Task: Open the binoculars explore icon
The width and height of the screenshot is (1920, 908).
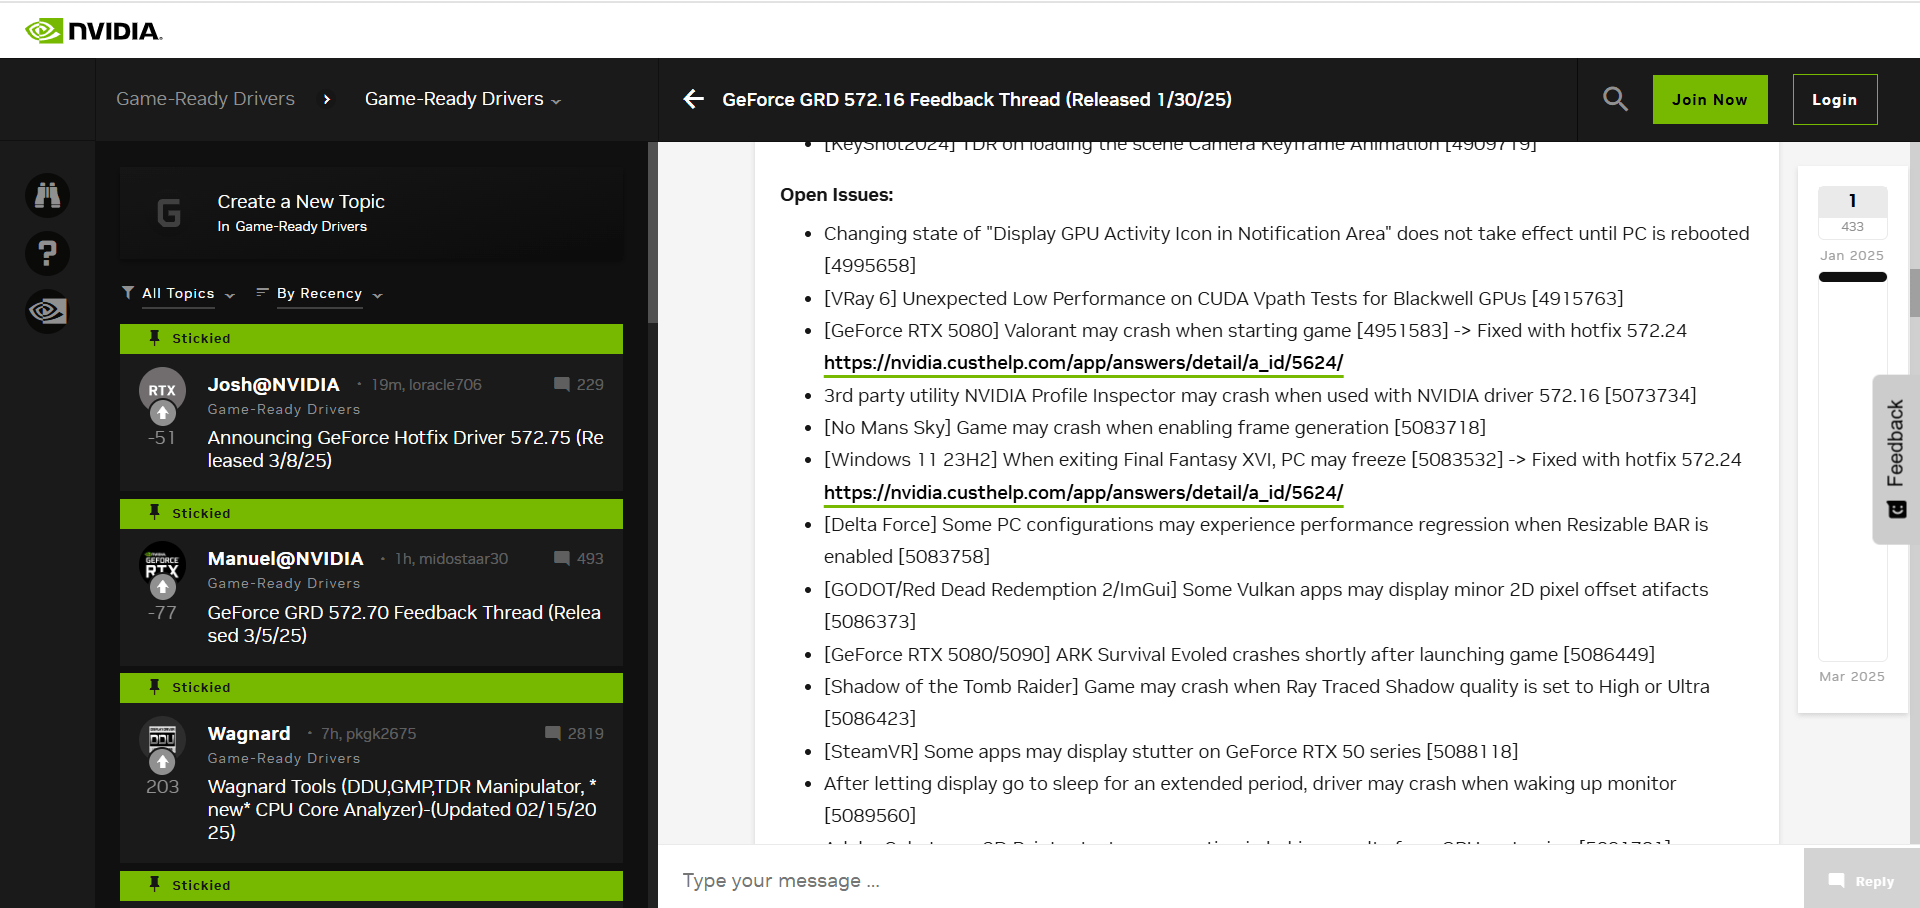Action: coord(47,195)
